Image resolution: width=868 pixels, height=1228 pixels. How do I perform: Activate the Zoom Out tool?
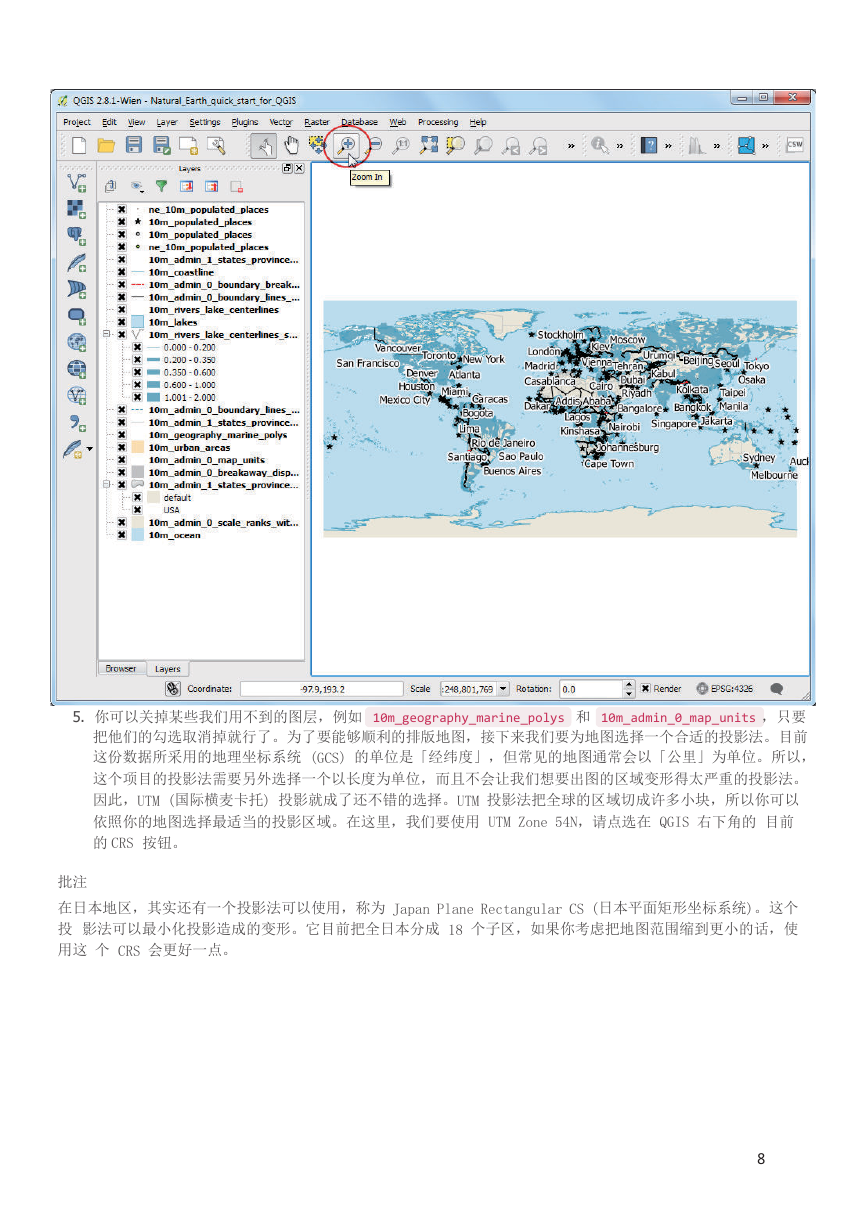point(375,146)
